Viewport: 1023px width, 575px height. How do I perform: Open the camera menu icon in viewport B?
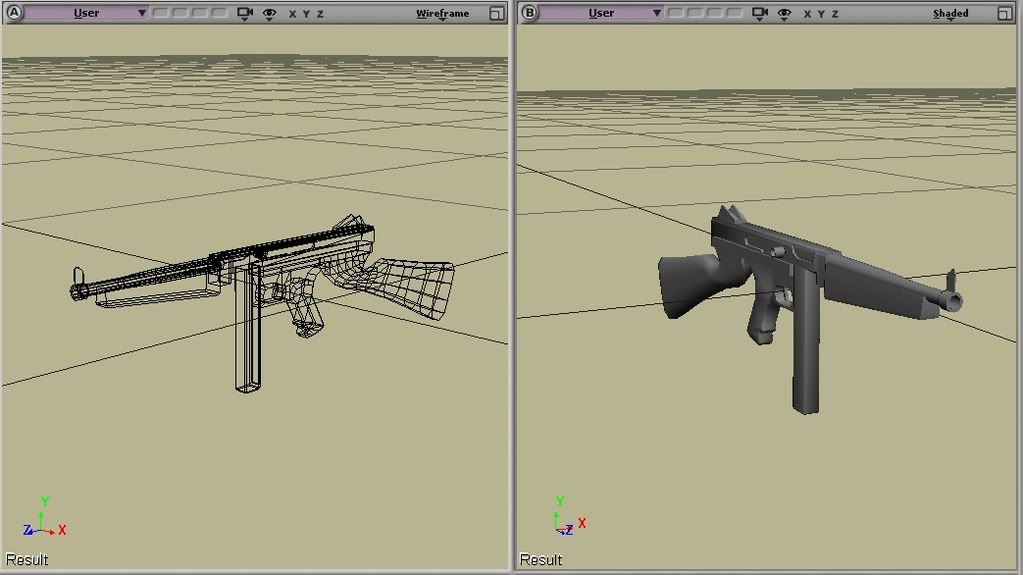coord(759,13)
